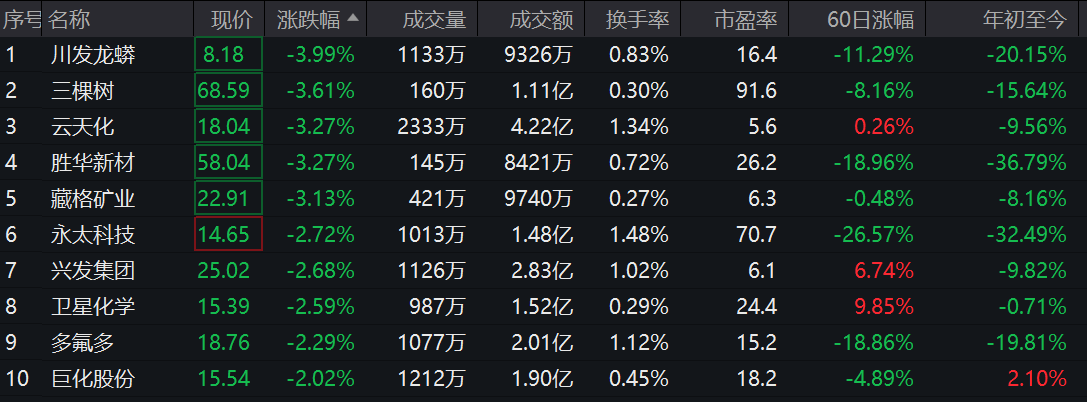Click the volume value 1212万

pos(432,379)
